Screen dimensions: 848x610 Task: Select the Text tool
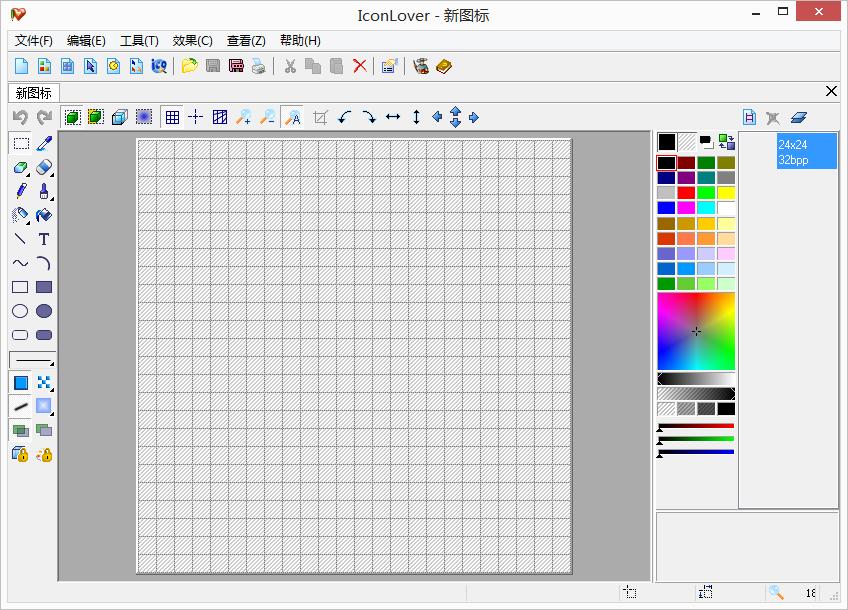45,239
